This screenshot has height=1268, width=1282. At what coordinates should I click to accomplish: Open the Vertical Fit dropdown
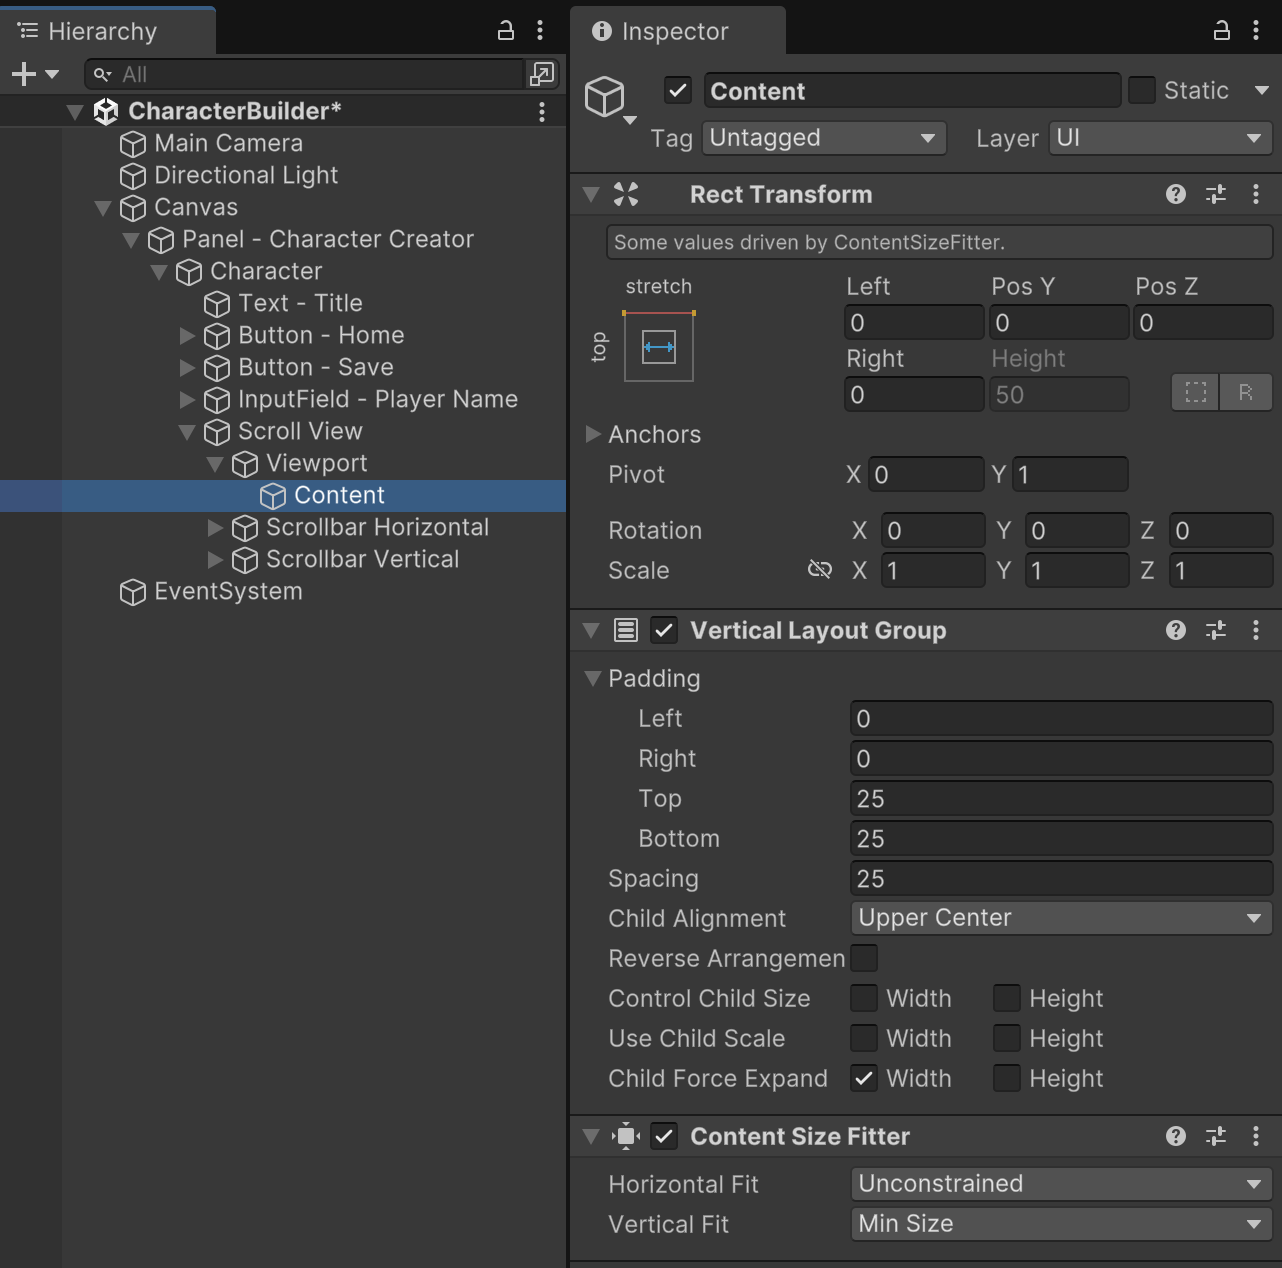[1060, 1224]
